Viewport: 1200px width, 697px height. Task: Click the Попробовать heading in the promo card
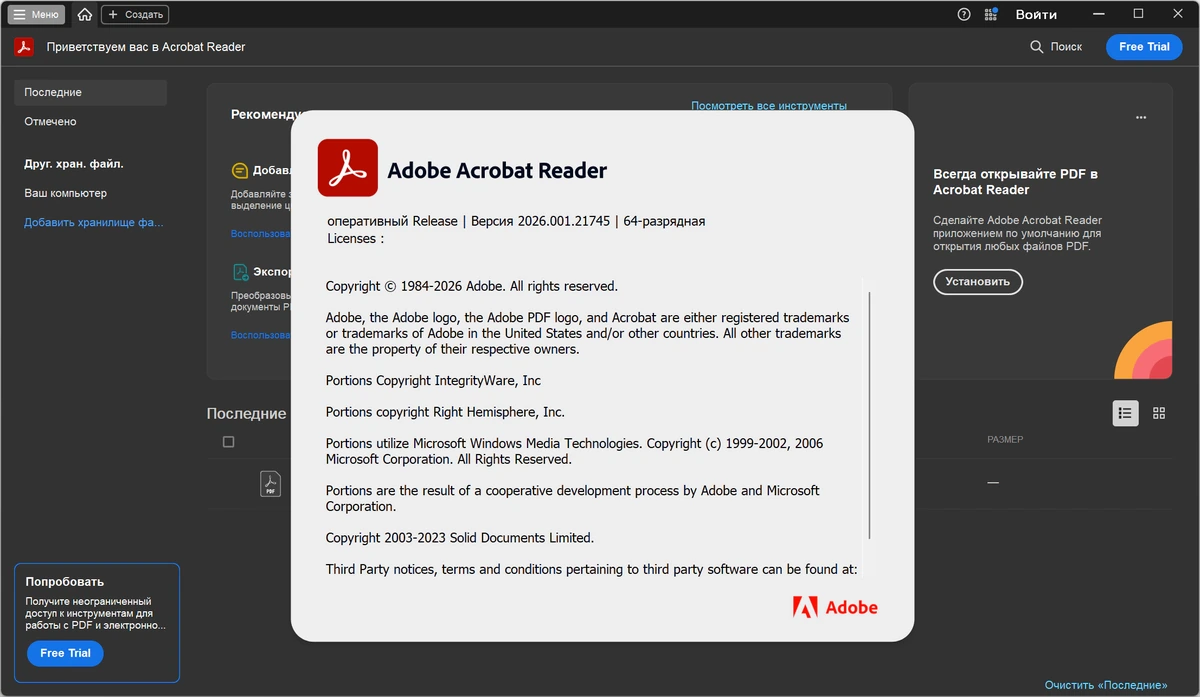[x=65, y=581]
